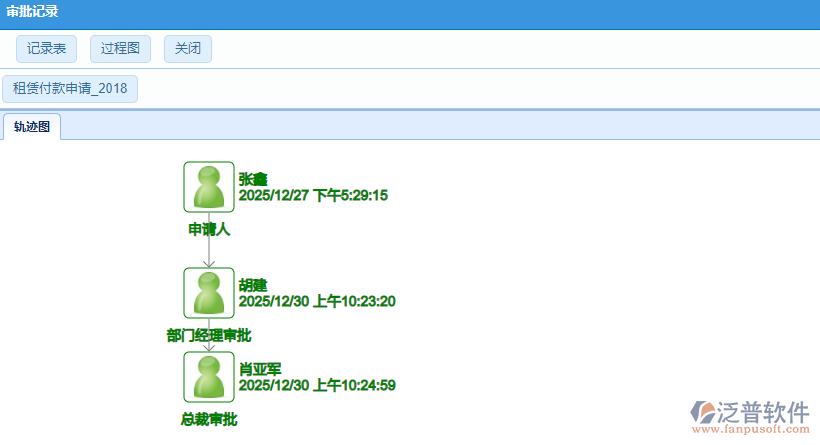Click the name 张鑫 in the track
The height and width of the screenshot is (445, 820).
253,179
